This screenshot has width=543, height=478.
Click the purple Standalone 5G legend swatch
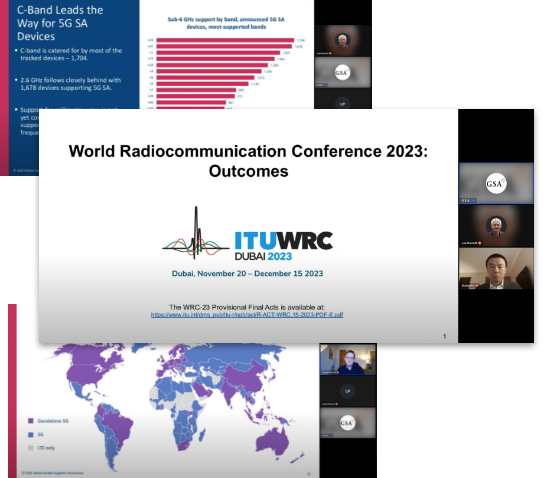click(30, 421)
